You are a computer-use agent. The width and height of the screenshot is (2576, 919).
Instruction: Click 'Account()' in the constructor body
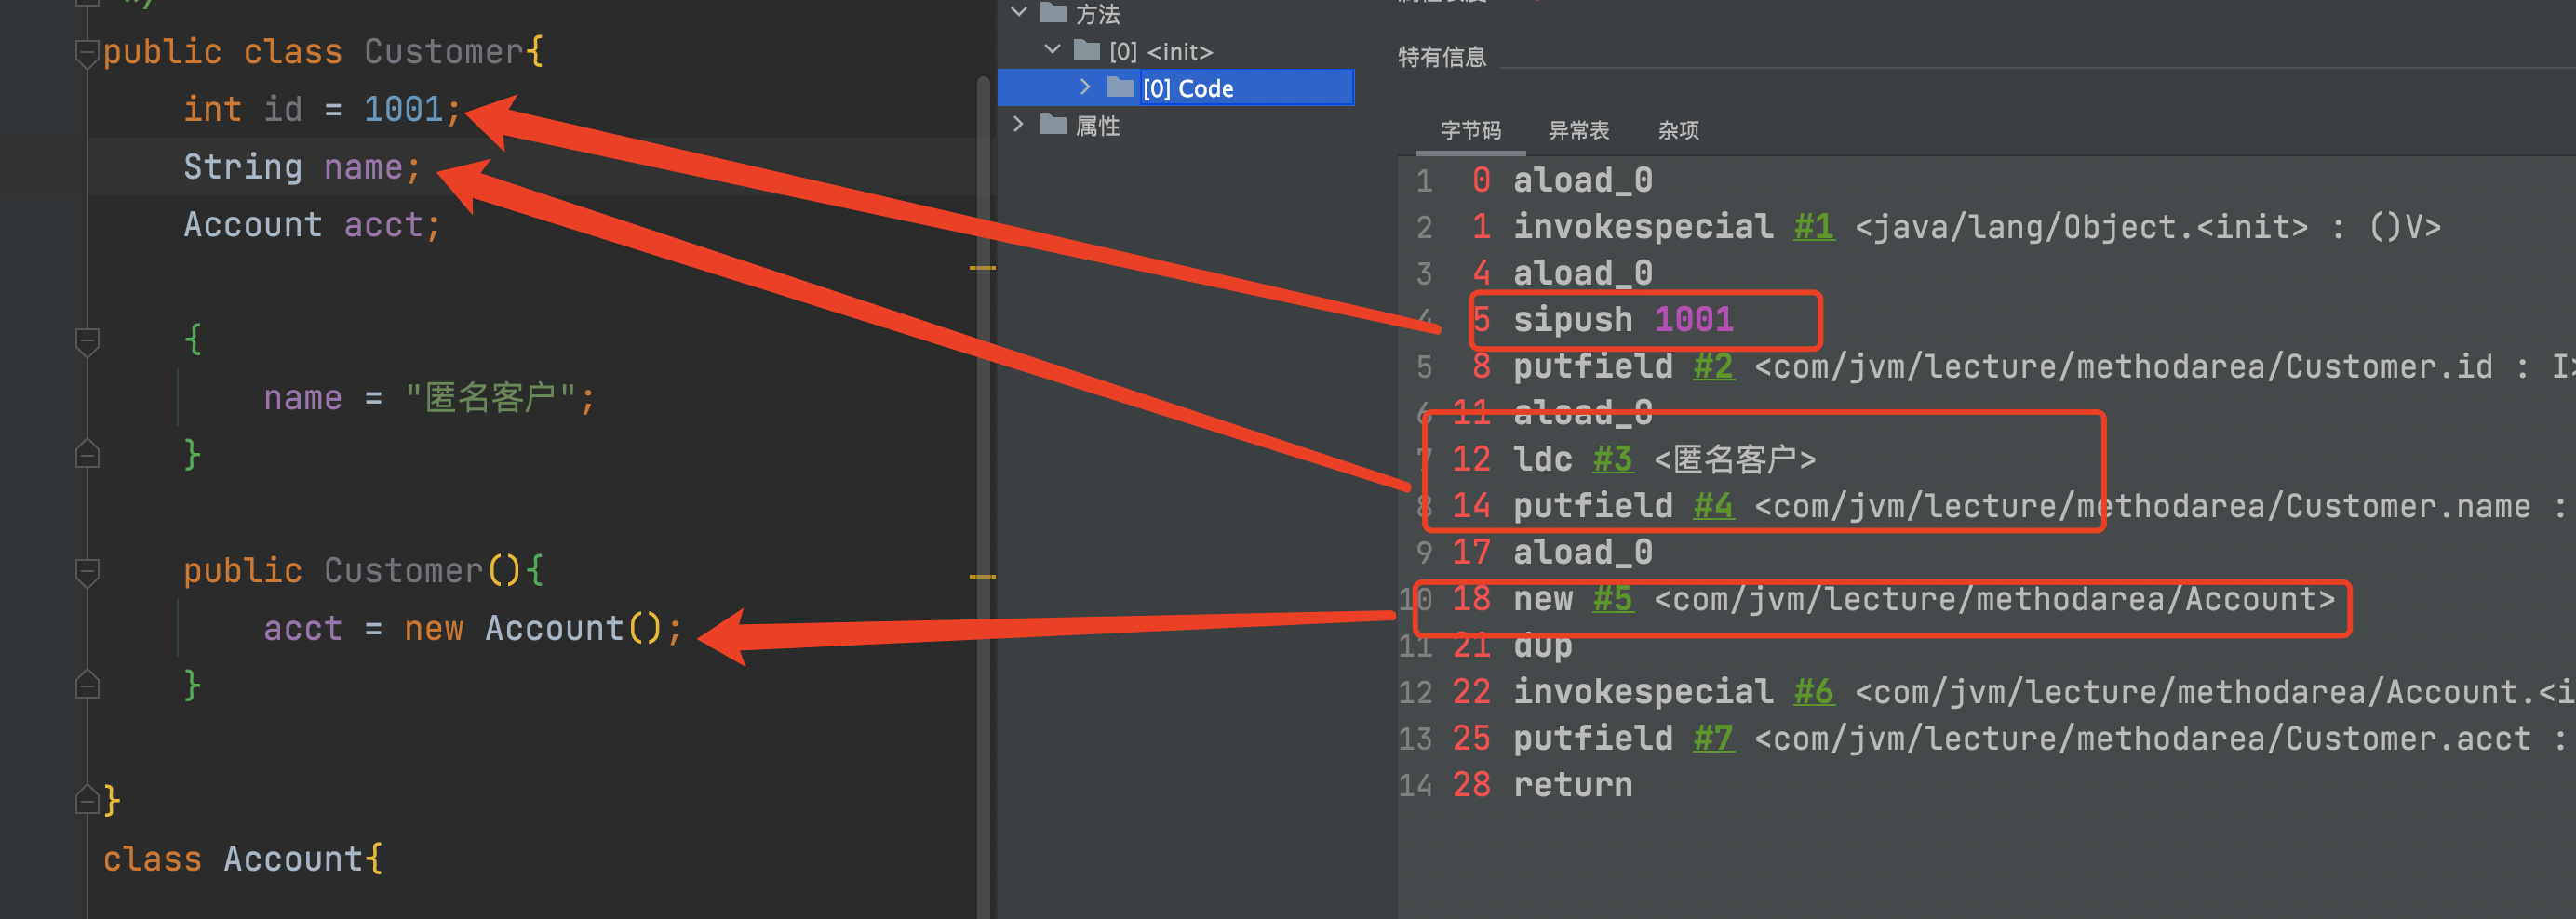click(574, 629)
